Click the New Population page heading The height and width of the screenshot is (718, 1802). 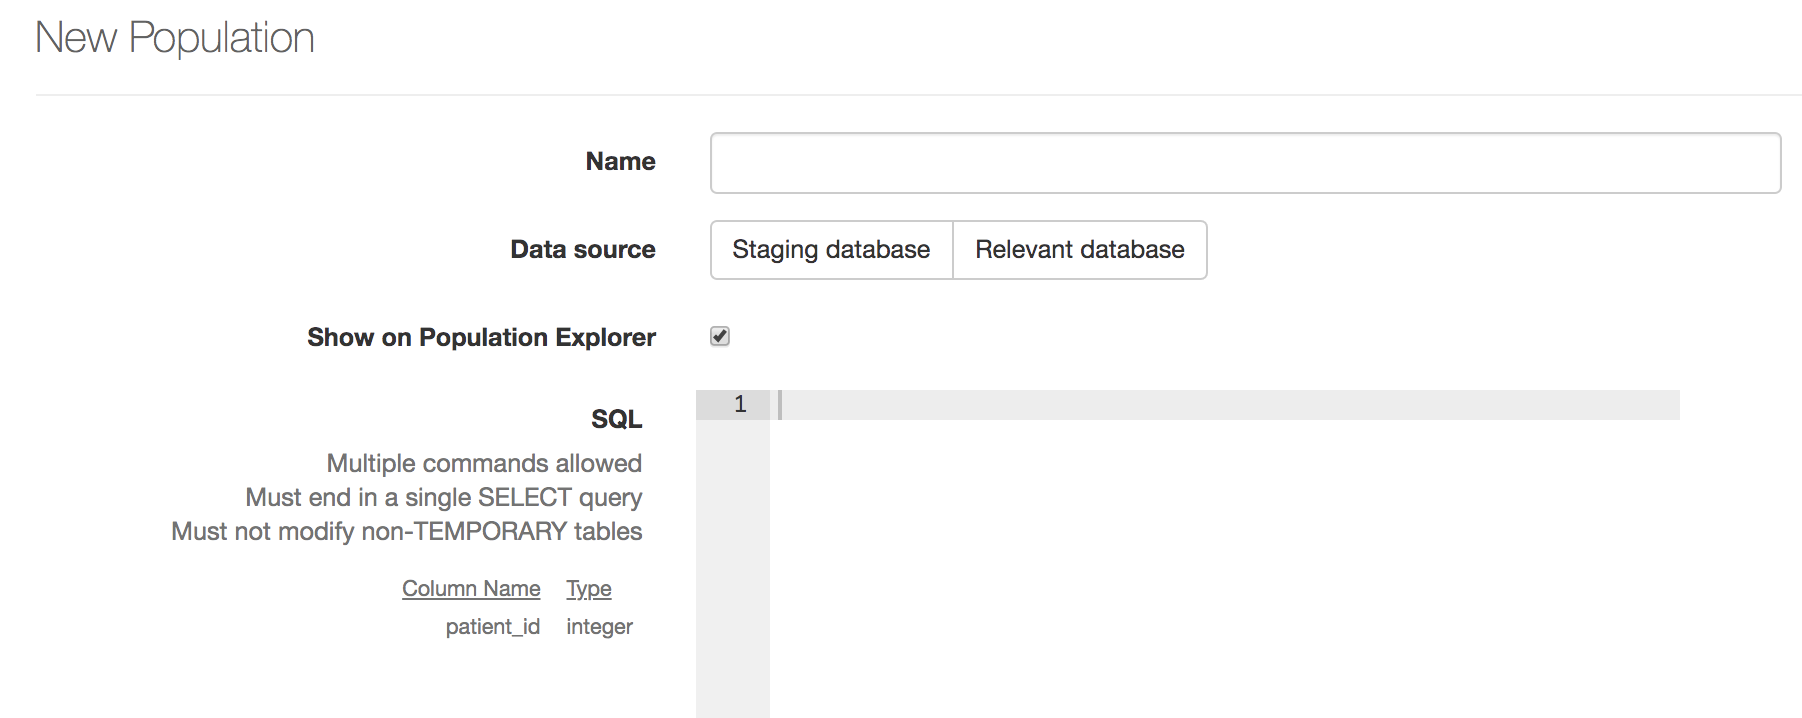click(175, 38)
